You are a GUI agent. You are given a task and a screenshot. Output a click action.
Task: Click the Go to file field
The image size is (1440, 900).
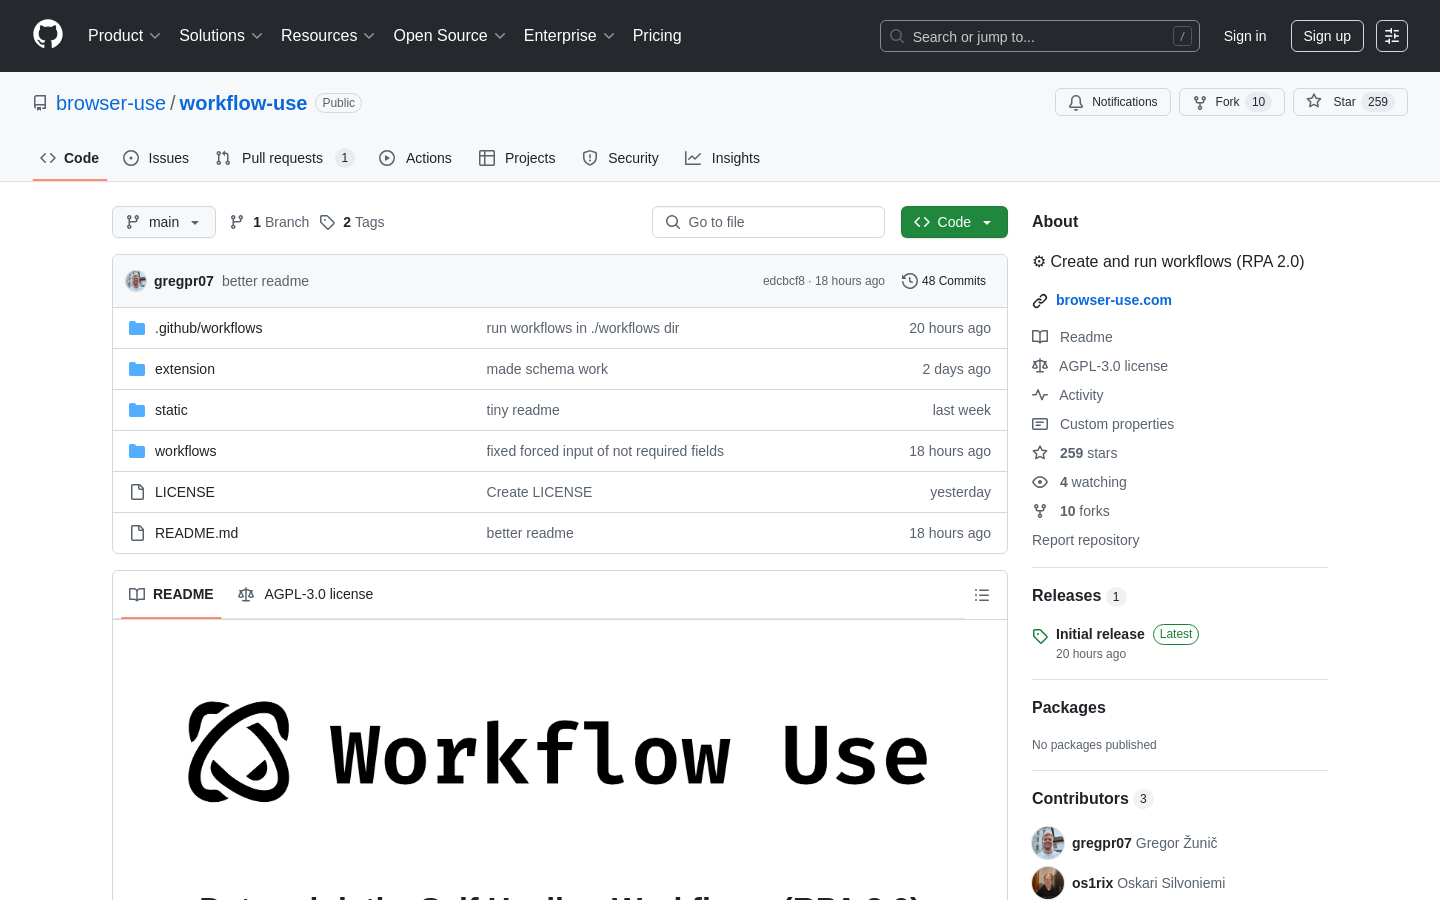pyautogui.click(x=768, y=222)
